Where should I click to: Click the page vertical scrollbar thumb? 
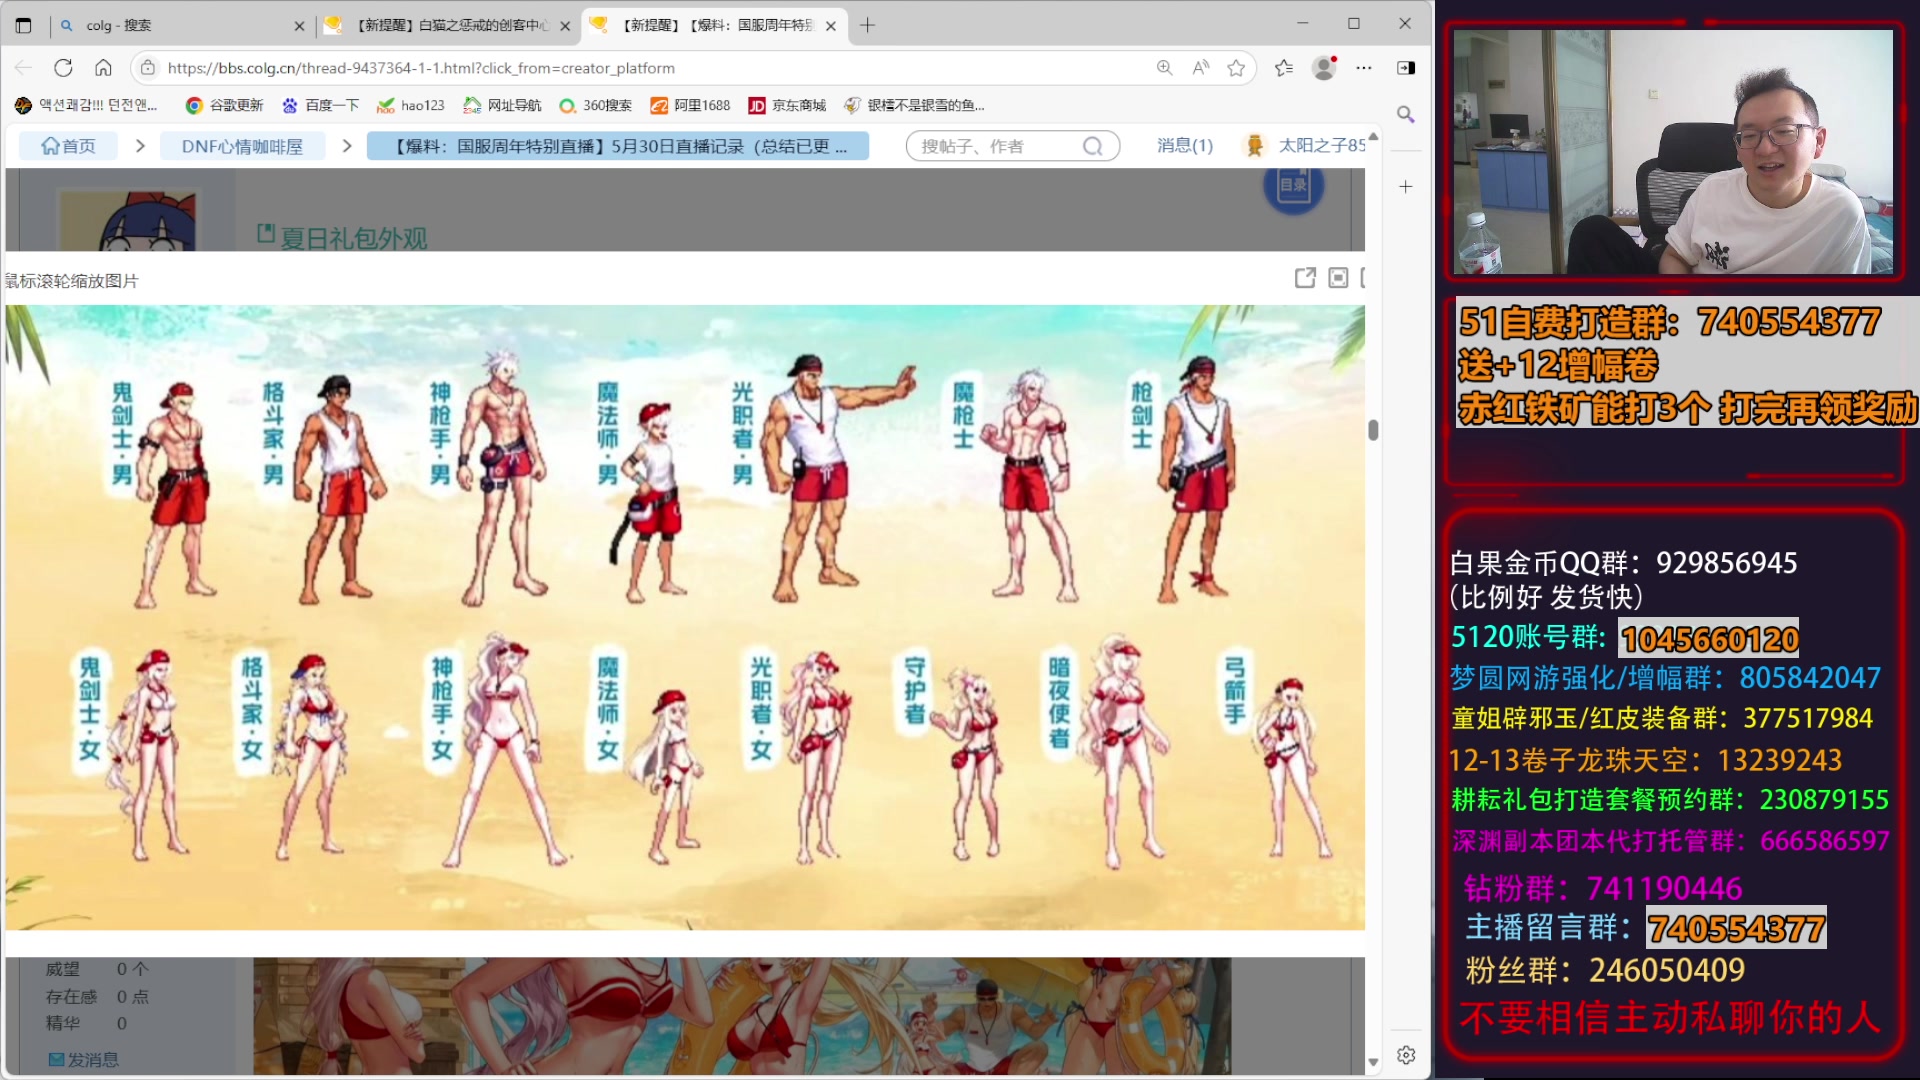point(1373,430)
